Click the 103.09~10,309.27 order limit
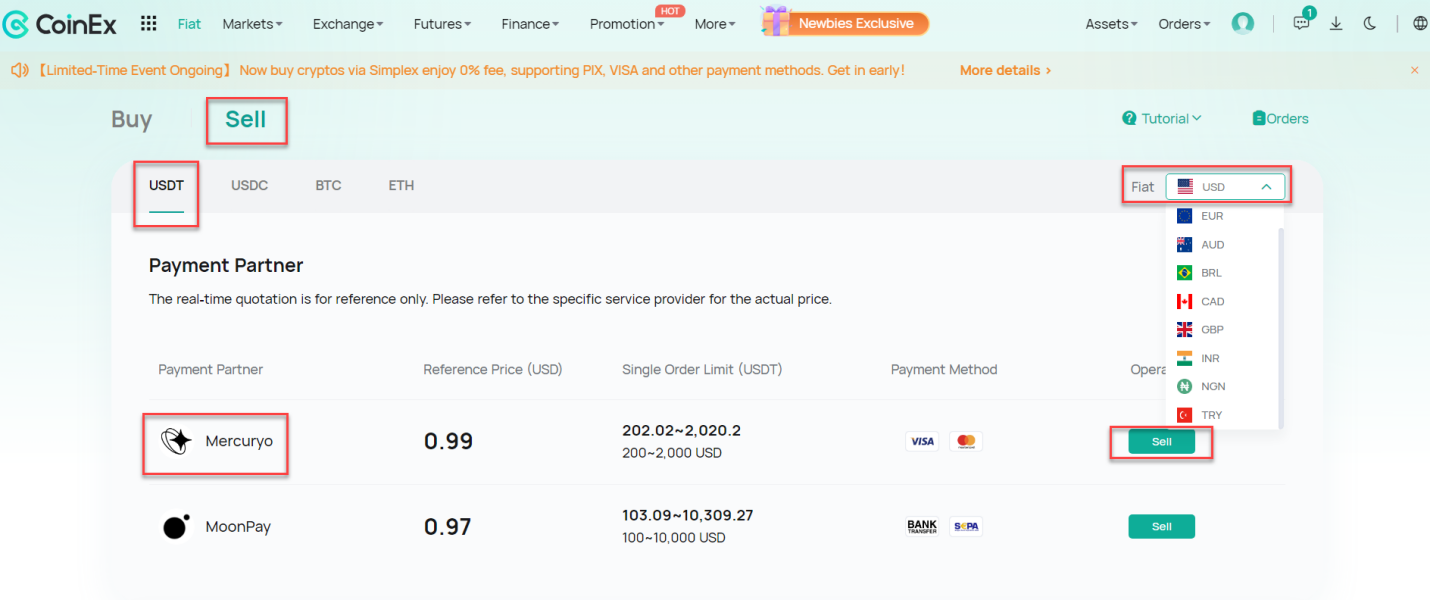This screenshot has height=600, width=1430. click(687, 516)
